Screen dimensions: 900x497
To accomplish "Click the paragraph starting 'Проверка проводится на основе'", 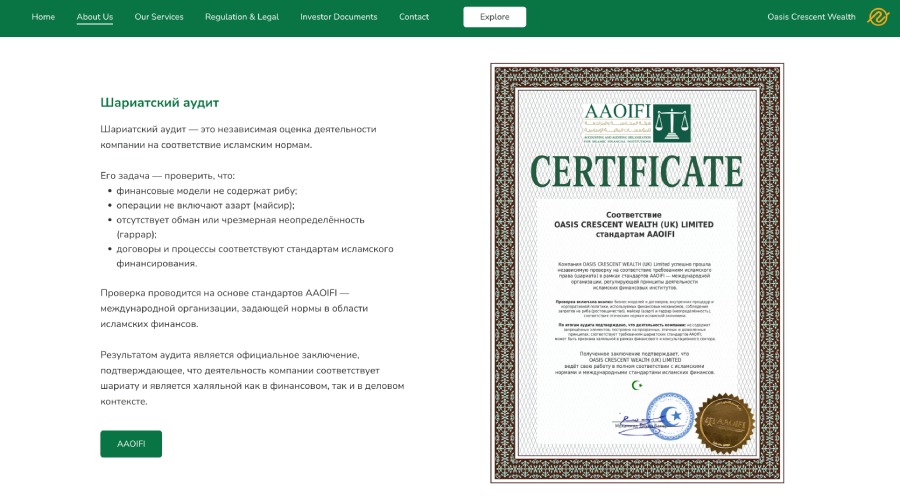I will [x=234, y=308].
